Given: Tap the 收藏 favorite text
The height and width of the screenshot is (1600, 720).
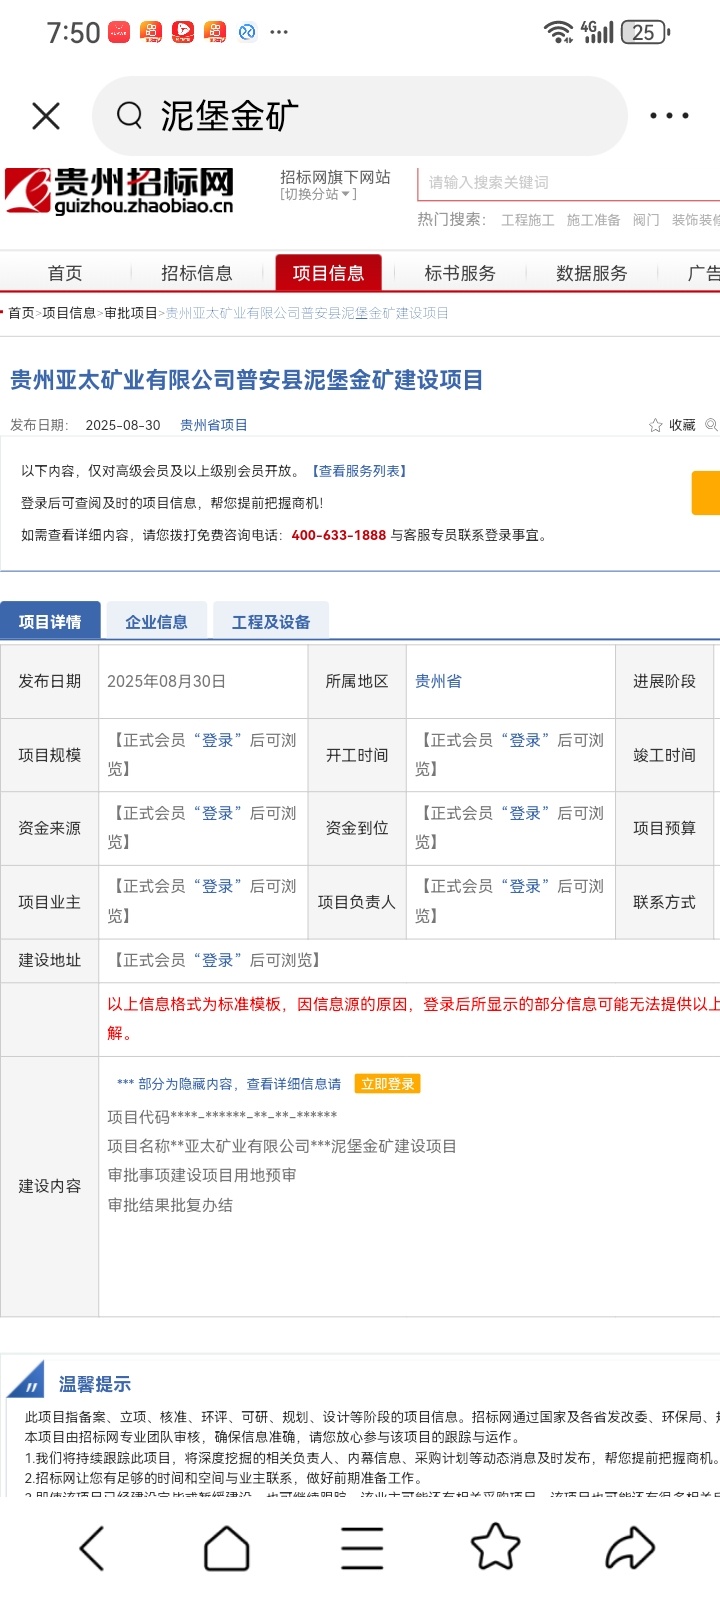Looking at the screenshot, I should point(682,425).
